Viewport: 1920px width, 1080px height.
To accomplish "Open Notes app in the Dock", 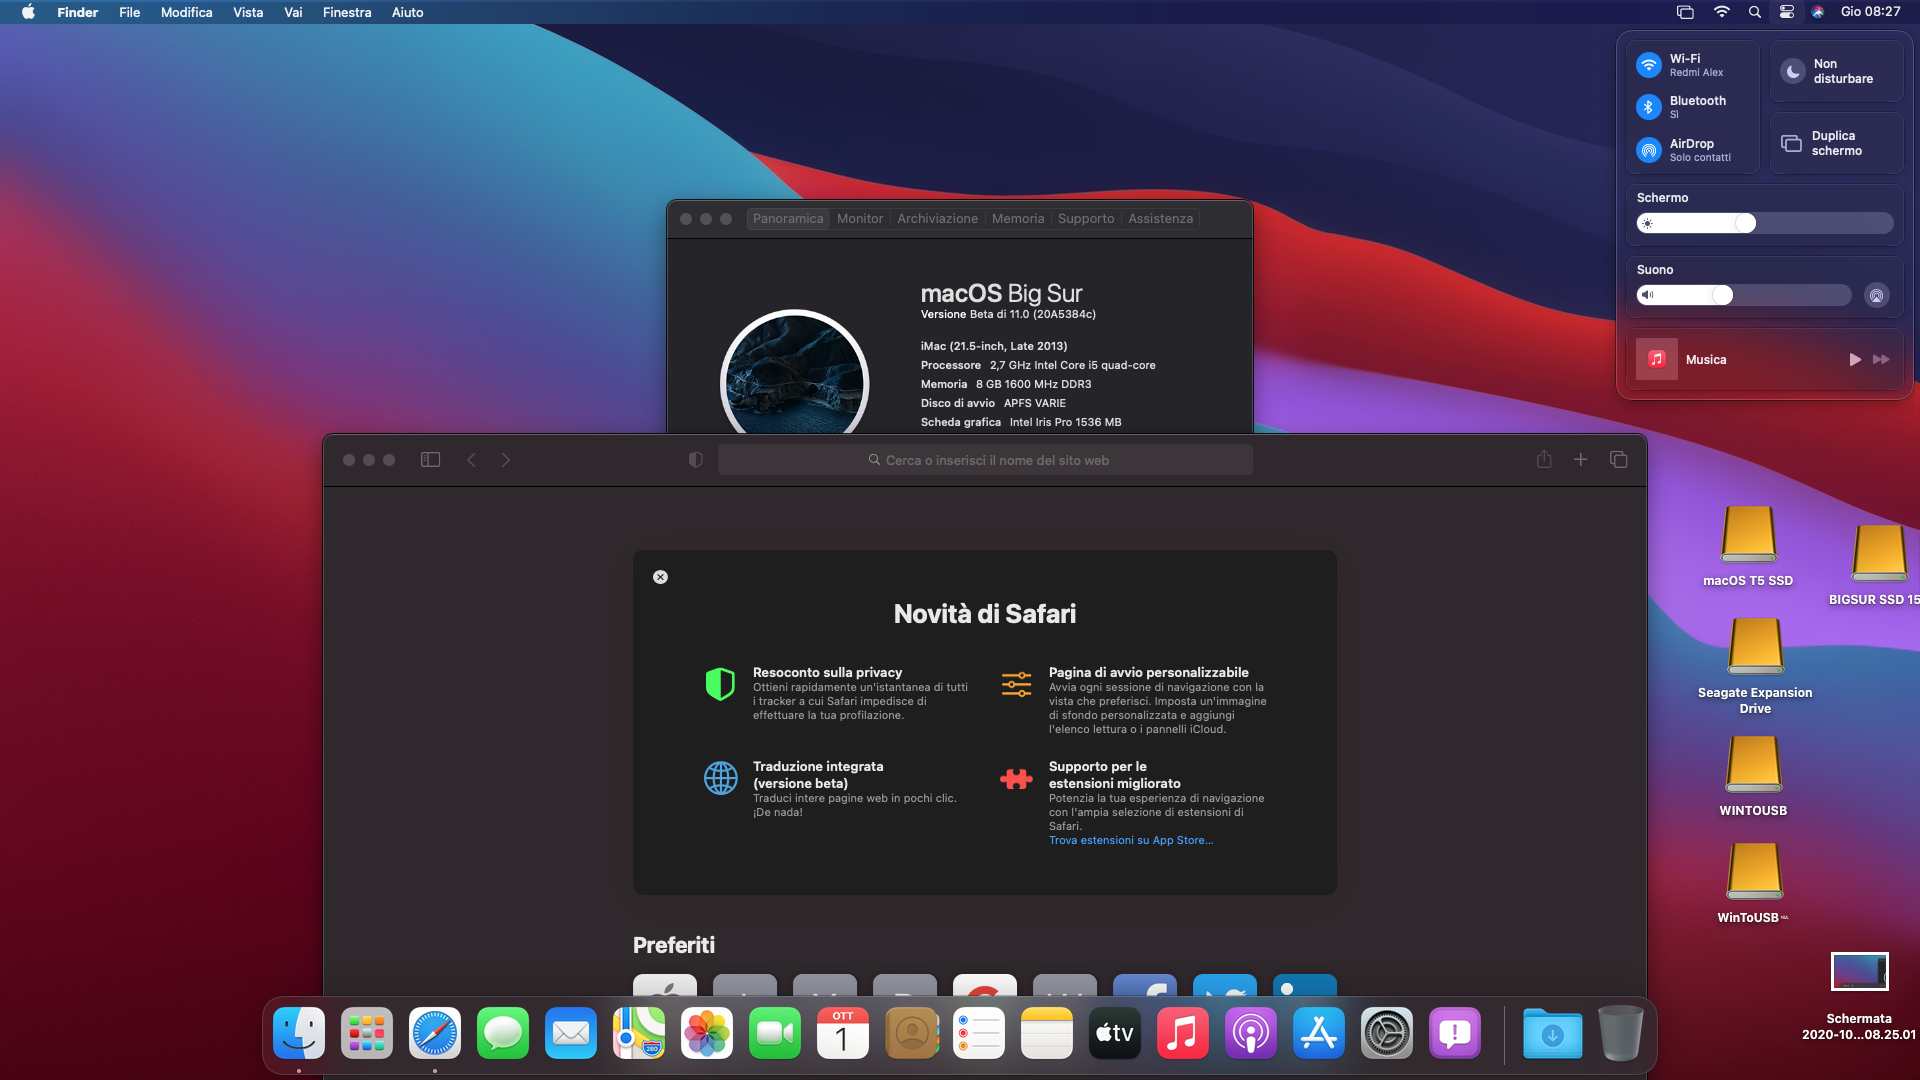I will coord(1047,1033).
